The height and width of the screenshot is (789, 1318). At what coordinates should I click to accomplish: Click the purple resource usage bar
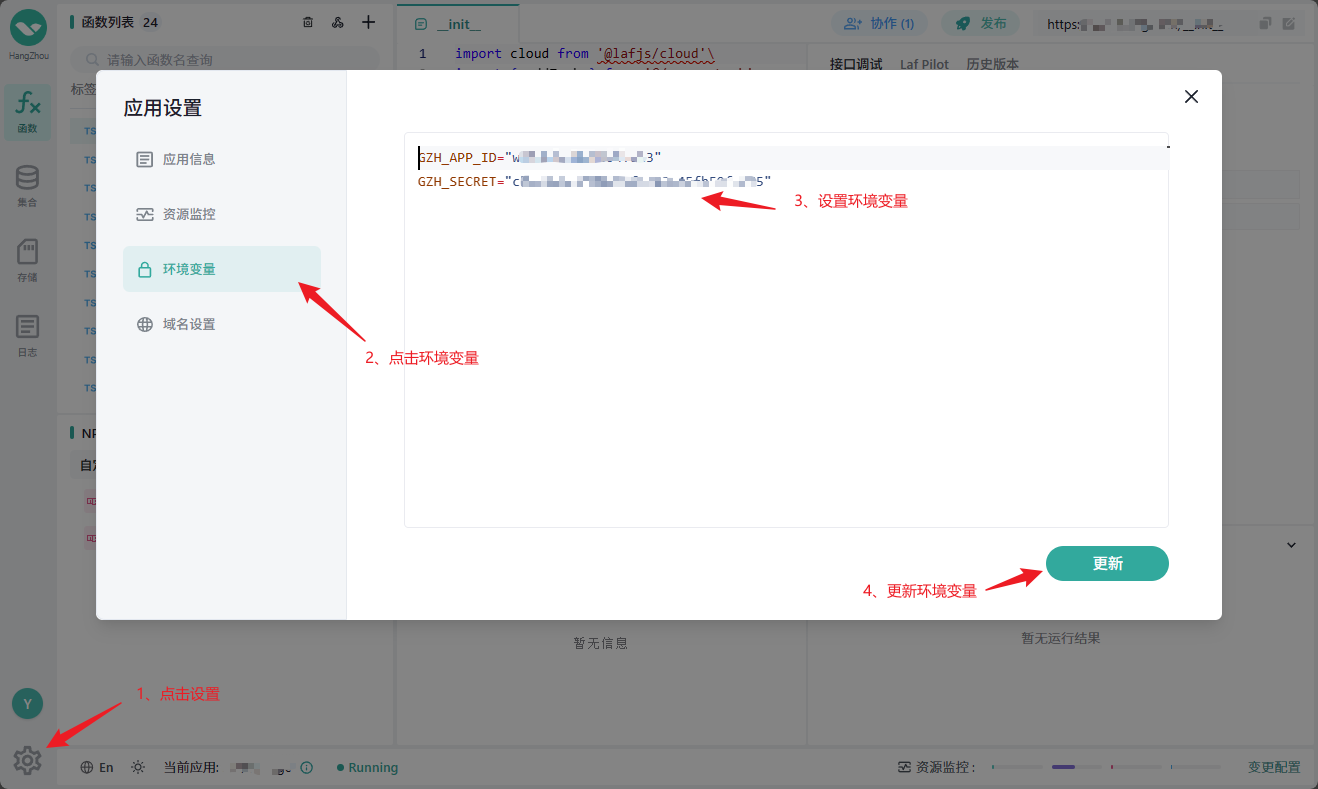1063,767
